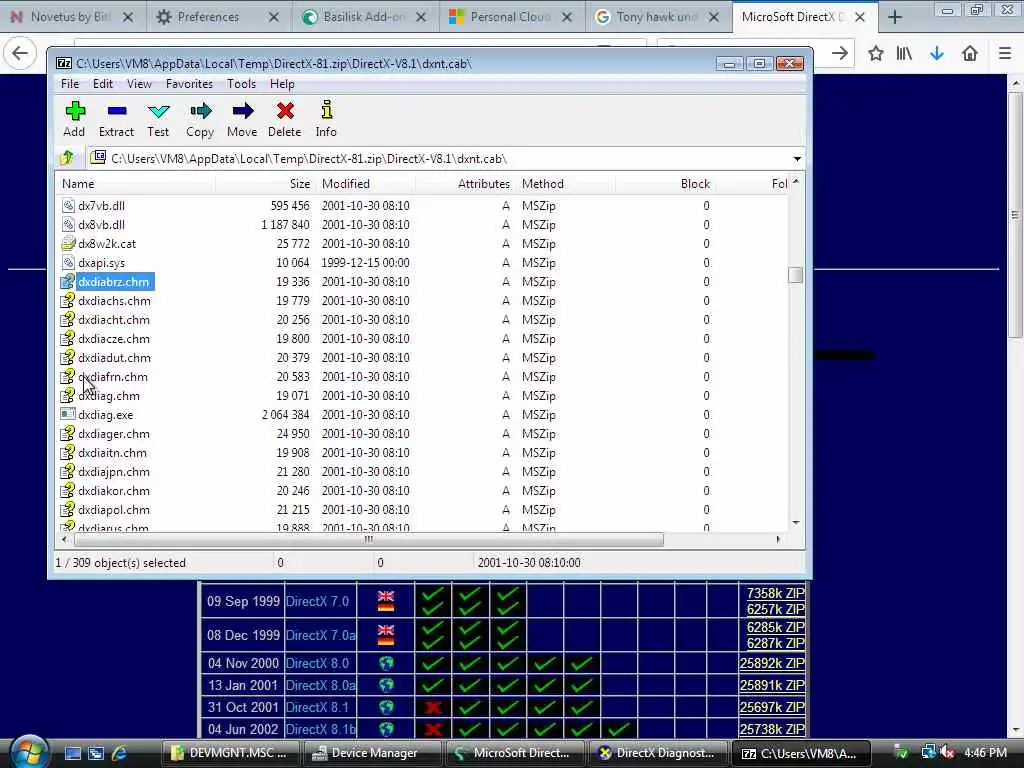Open the Favorites menu
This screenshot has width=1024, height=768.
point(189,84)
